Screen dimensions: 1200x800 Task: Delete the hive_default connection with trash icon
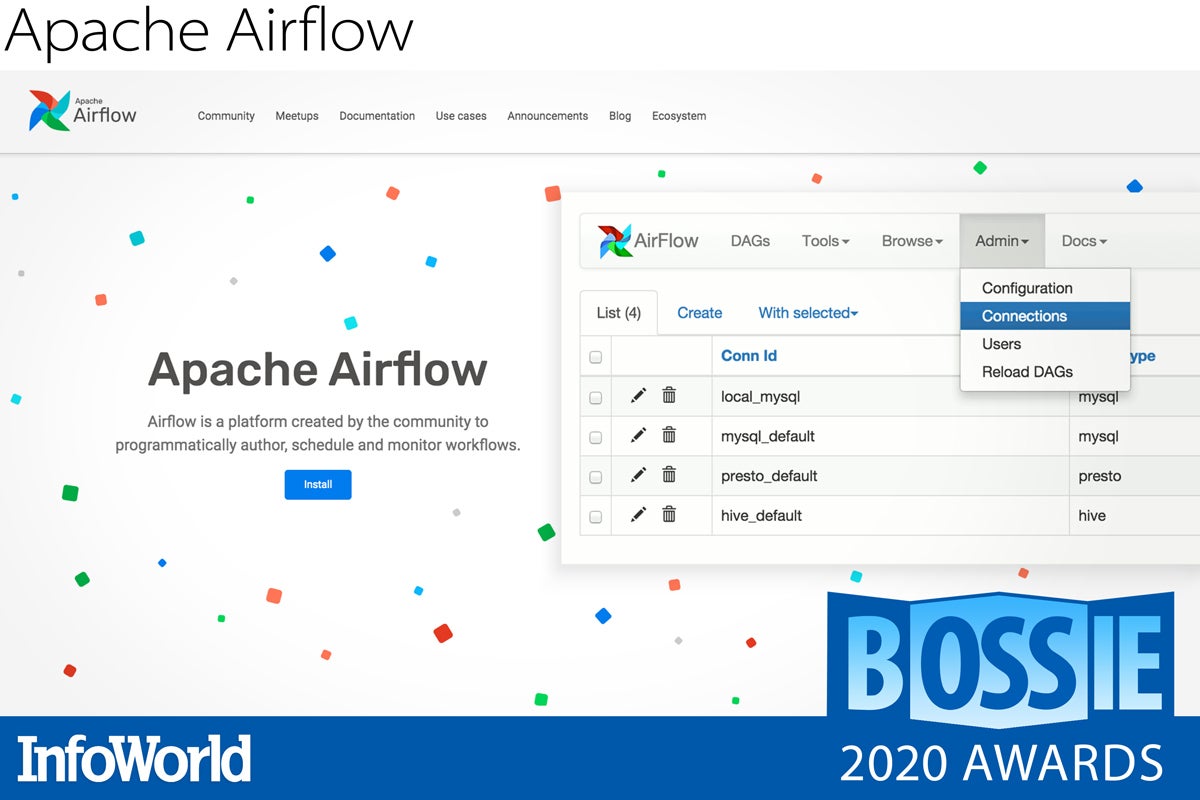point(669,515)
